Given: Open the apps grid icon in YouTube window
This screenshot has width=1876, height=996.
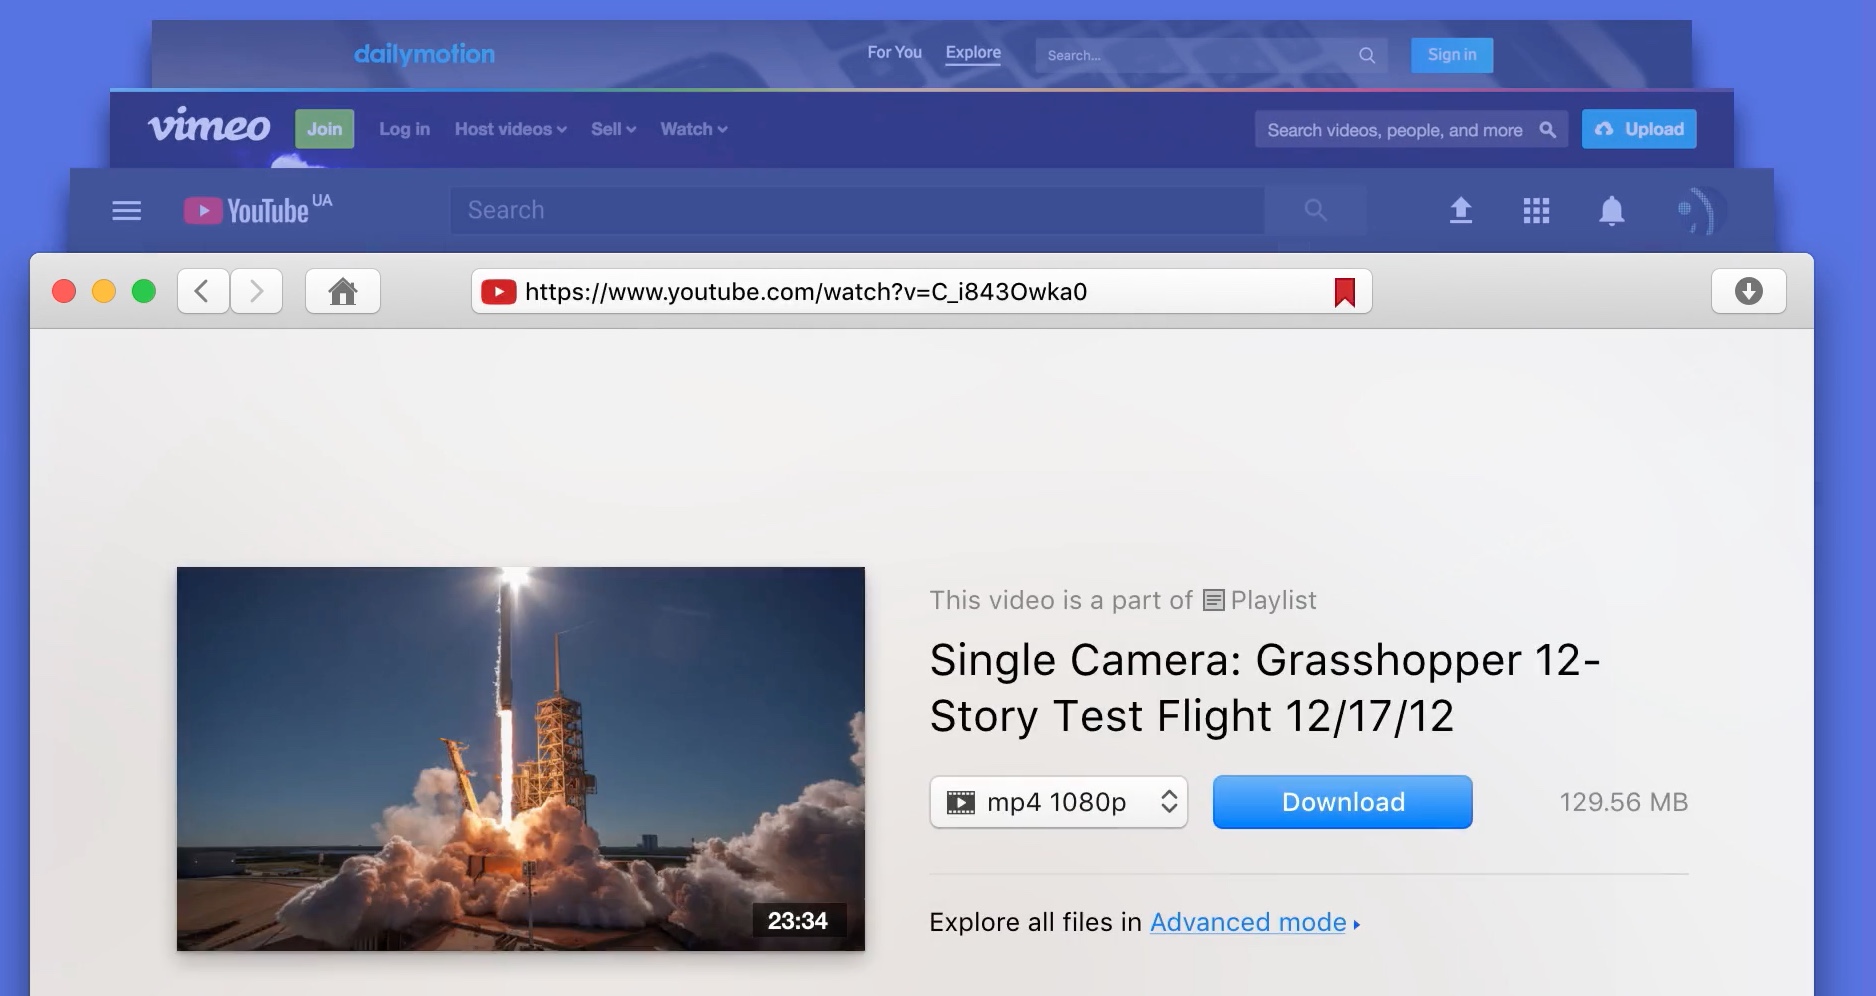Looking at the screenshot, I should [1536, 210].
